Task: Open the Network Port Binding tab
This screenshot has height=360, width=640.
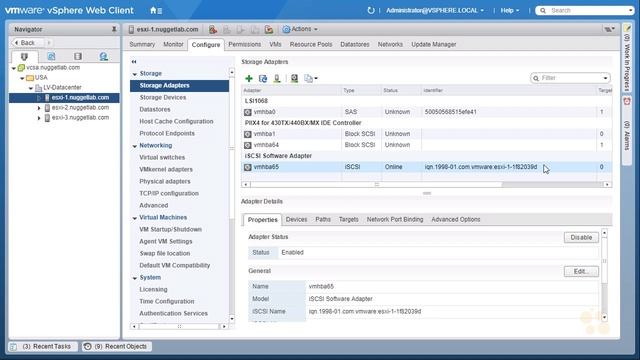Action: [x=395, y=219]
